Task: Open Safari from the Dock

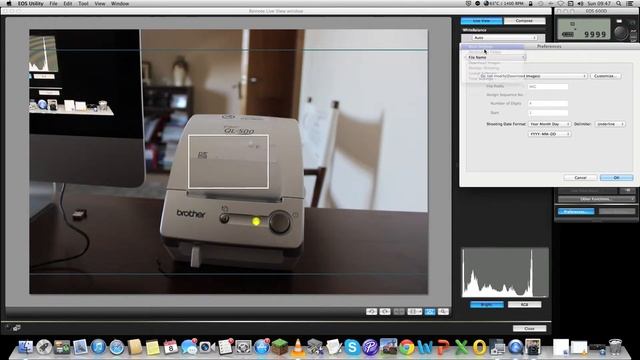Action: tap(116, 347)
